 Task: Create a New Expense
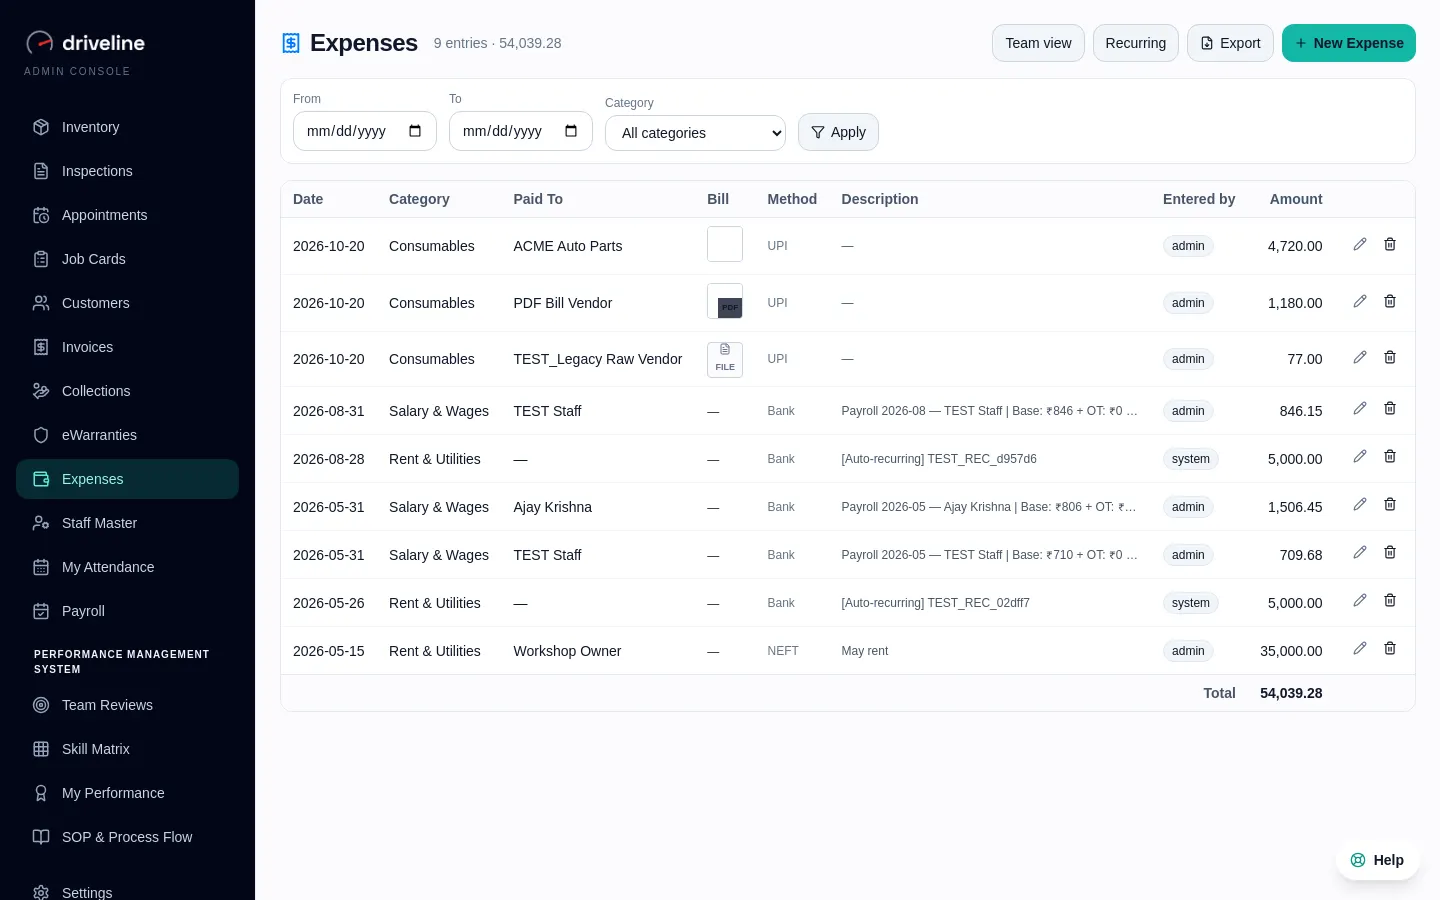pos(1349,43)
